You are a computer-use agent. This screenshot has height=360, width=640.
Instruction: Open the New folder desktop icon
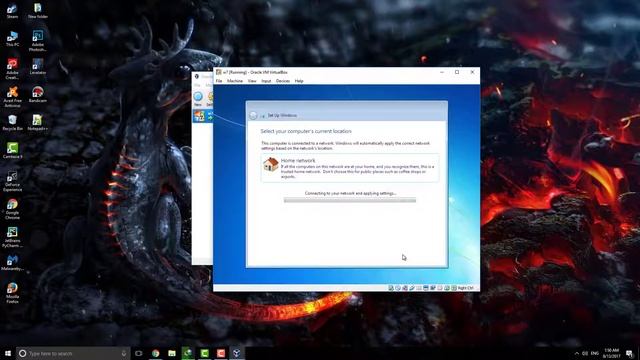coord(38,11)
